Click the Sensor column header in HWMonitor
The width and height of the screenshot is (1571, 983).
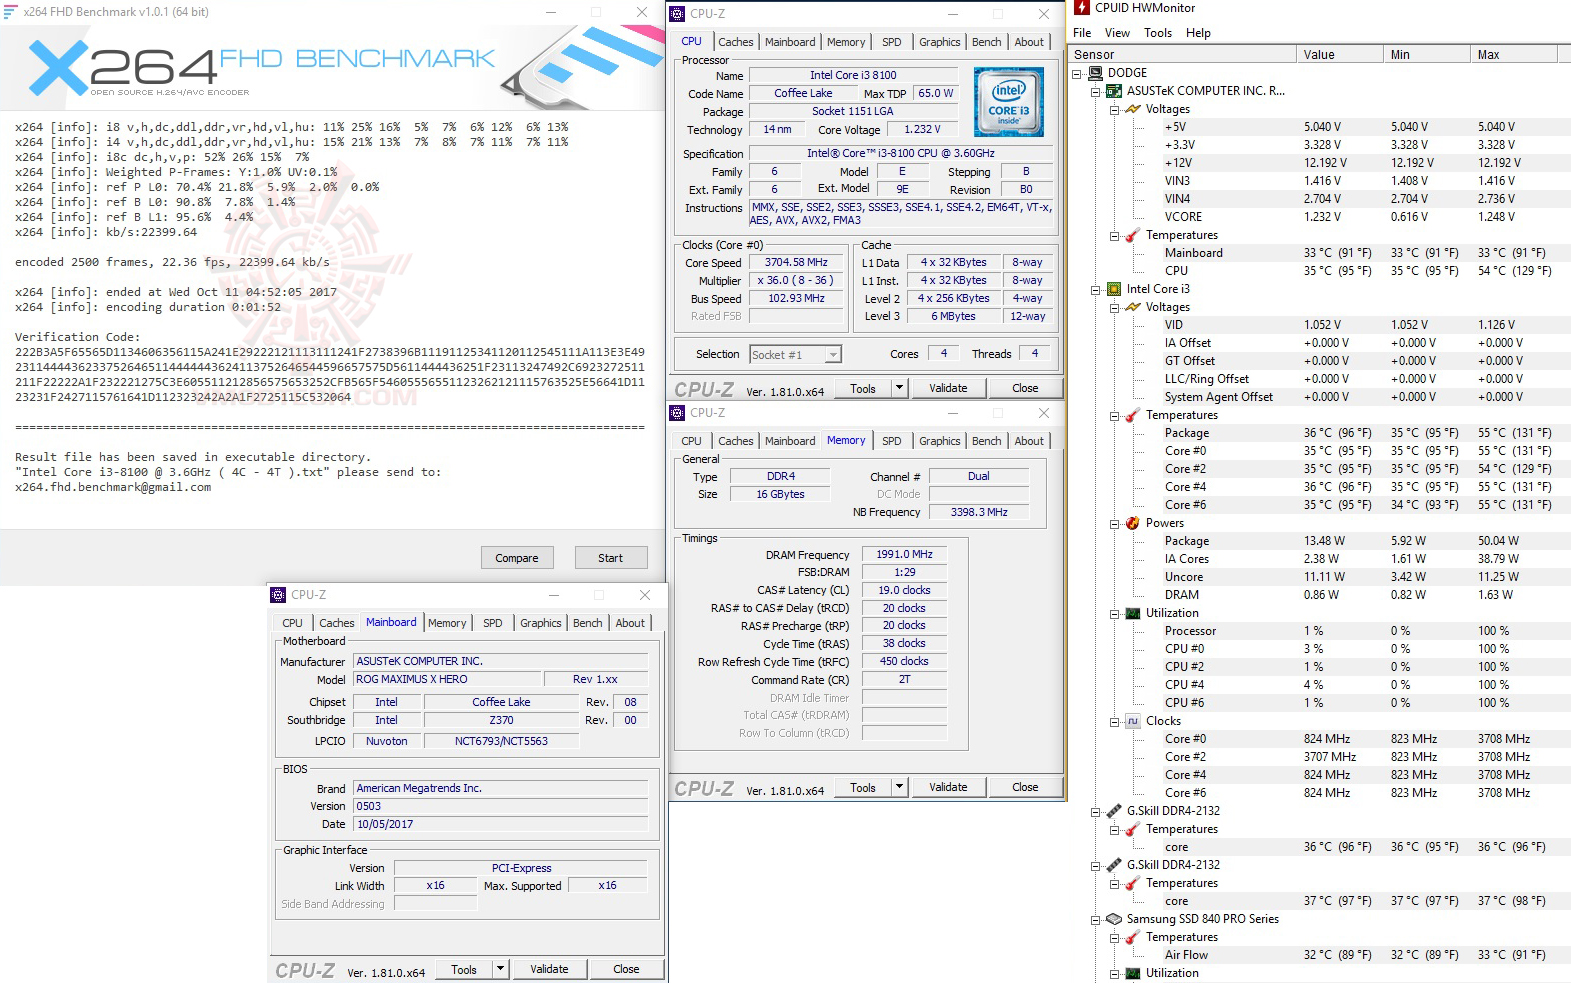point(1183,55)
